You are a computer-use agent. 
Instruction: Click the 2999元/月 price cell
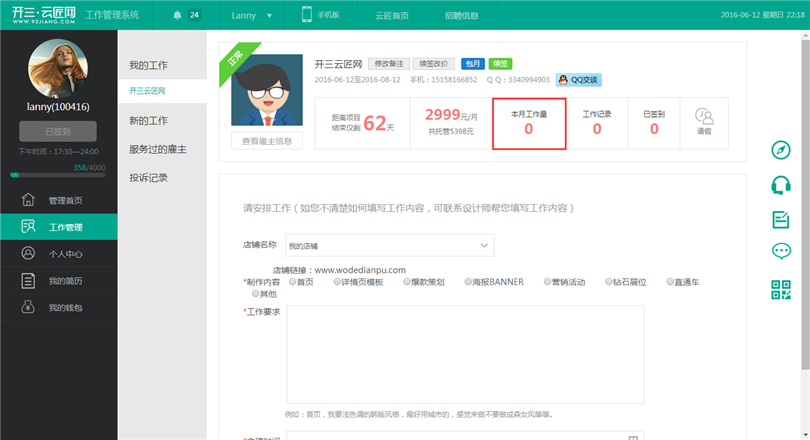[x=451, y=123]
